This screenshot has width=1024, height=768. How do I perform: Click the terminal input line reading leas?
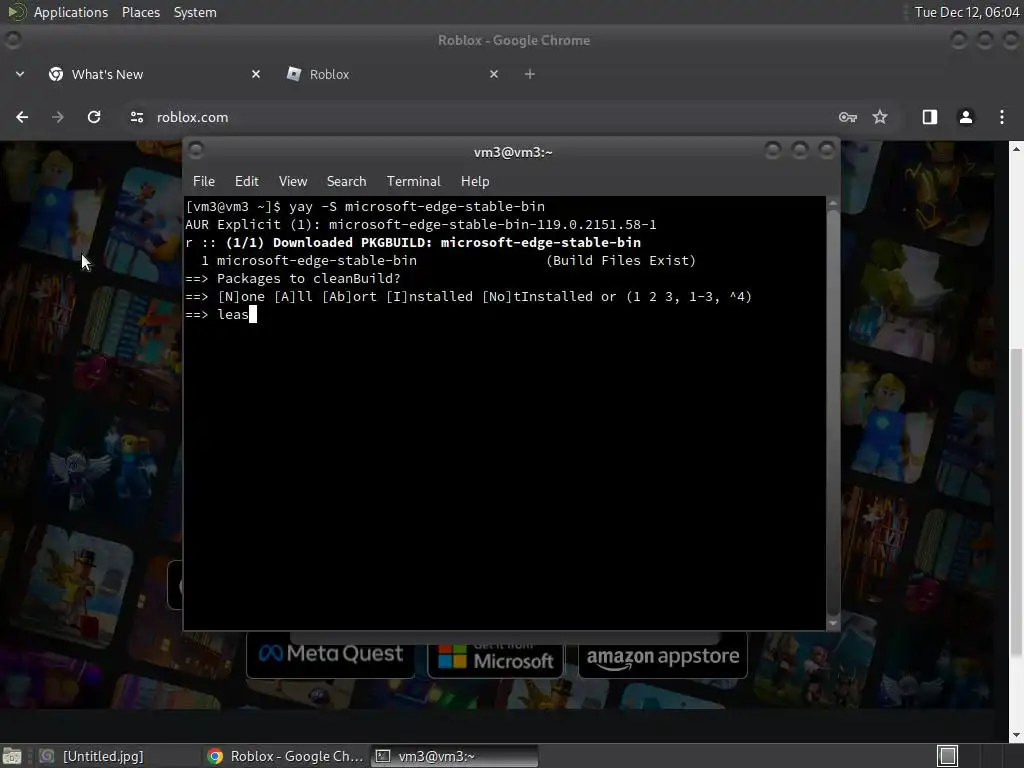[x=222, y=315]
